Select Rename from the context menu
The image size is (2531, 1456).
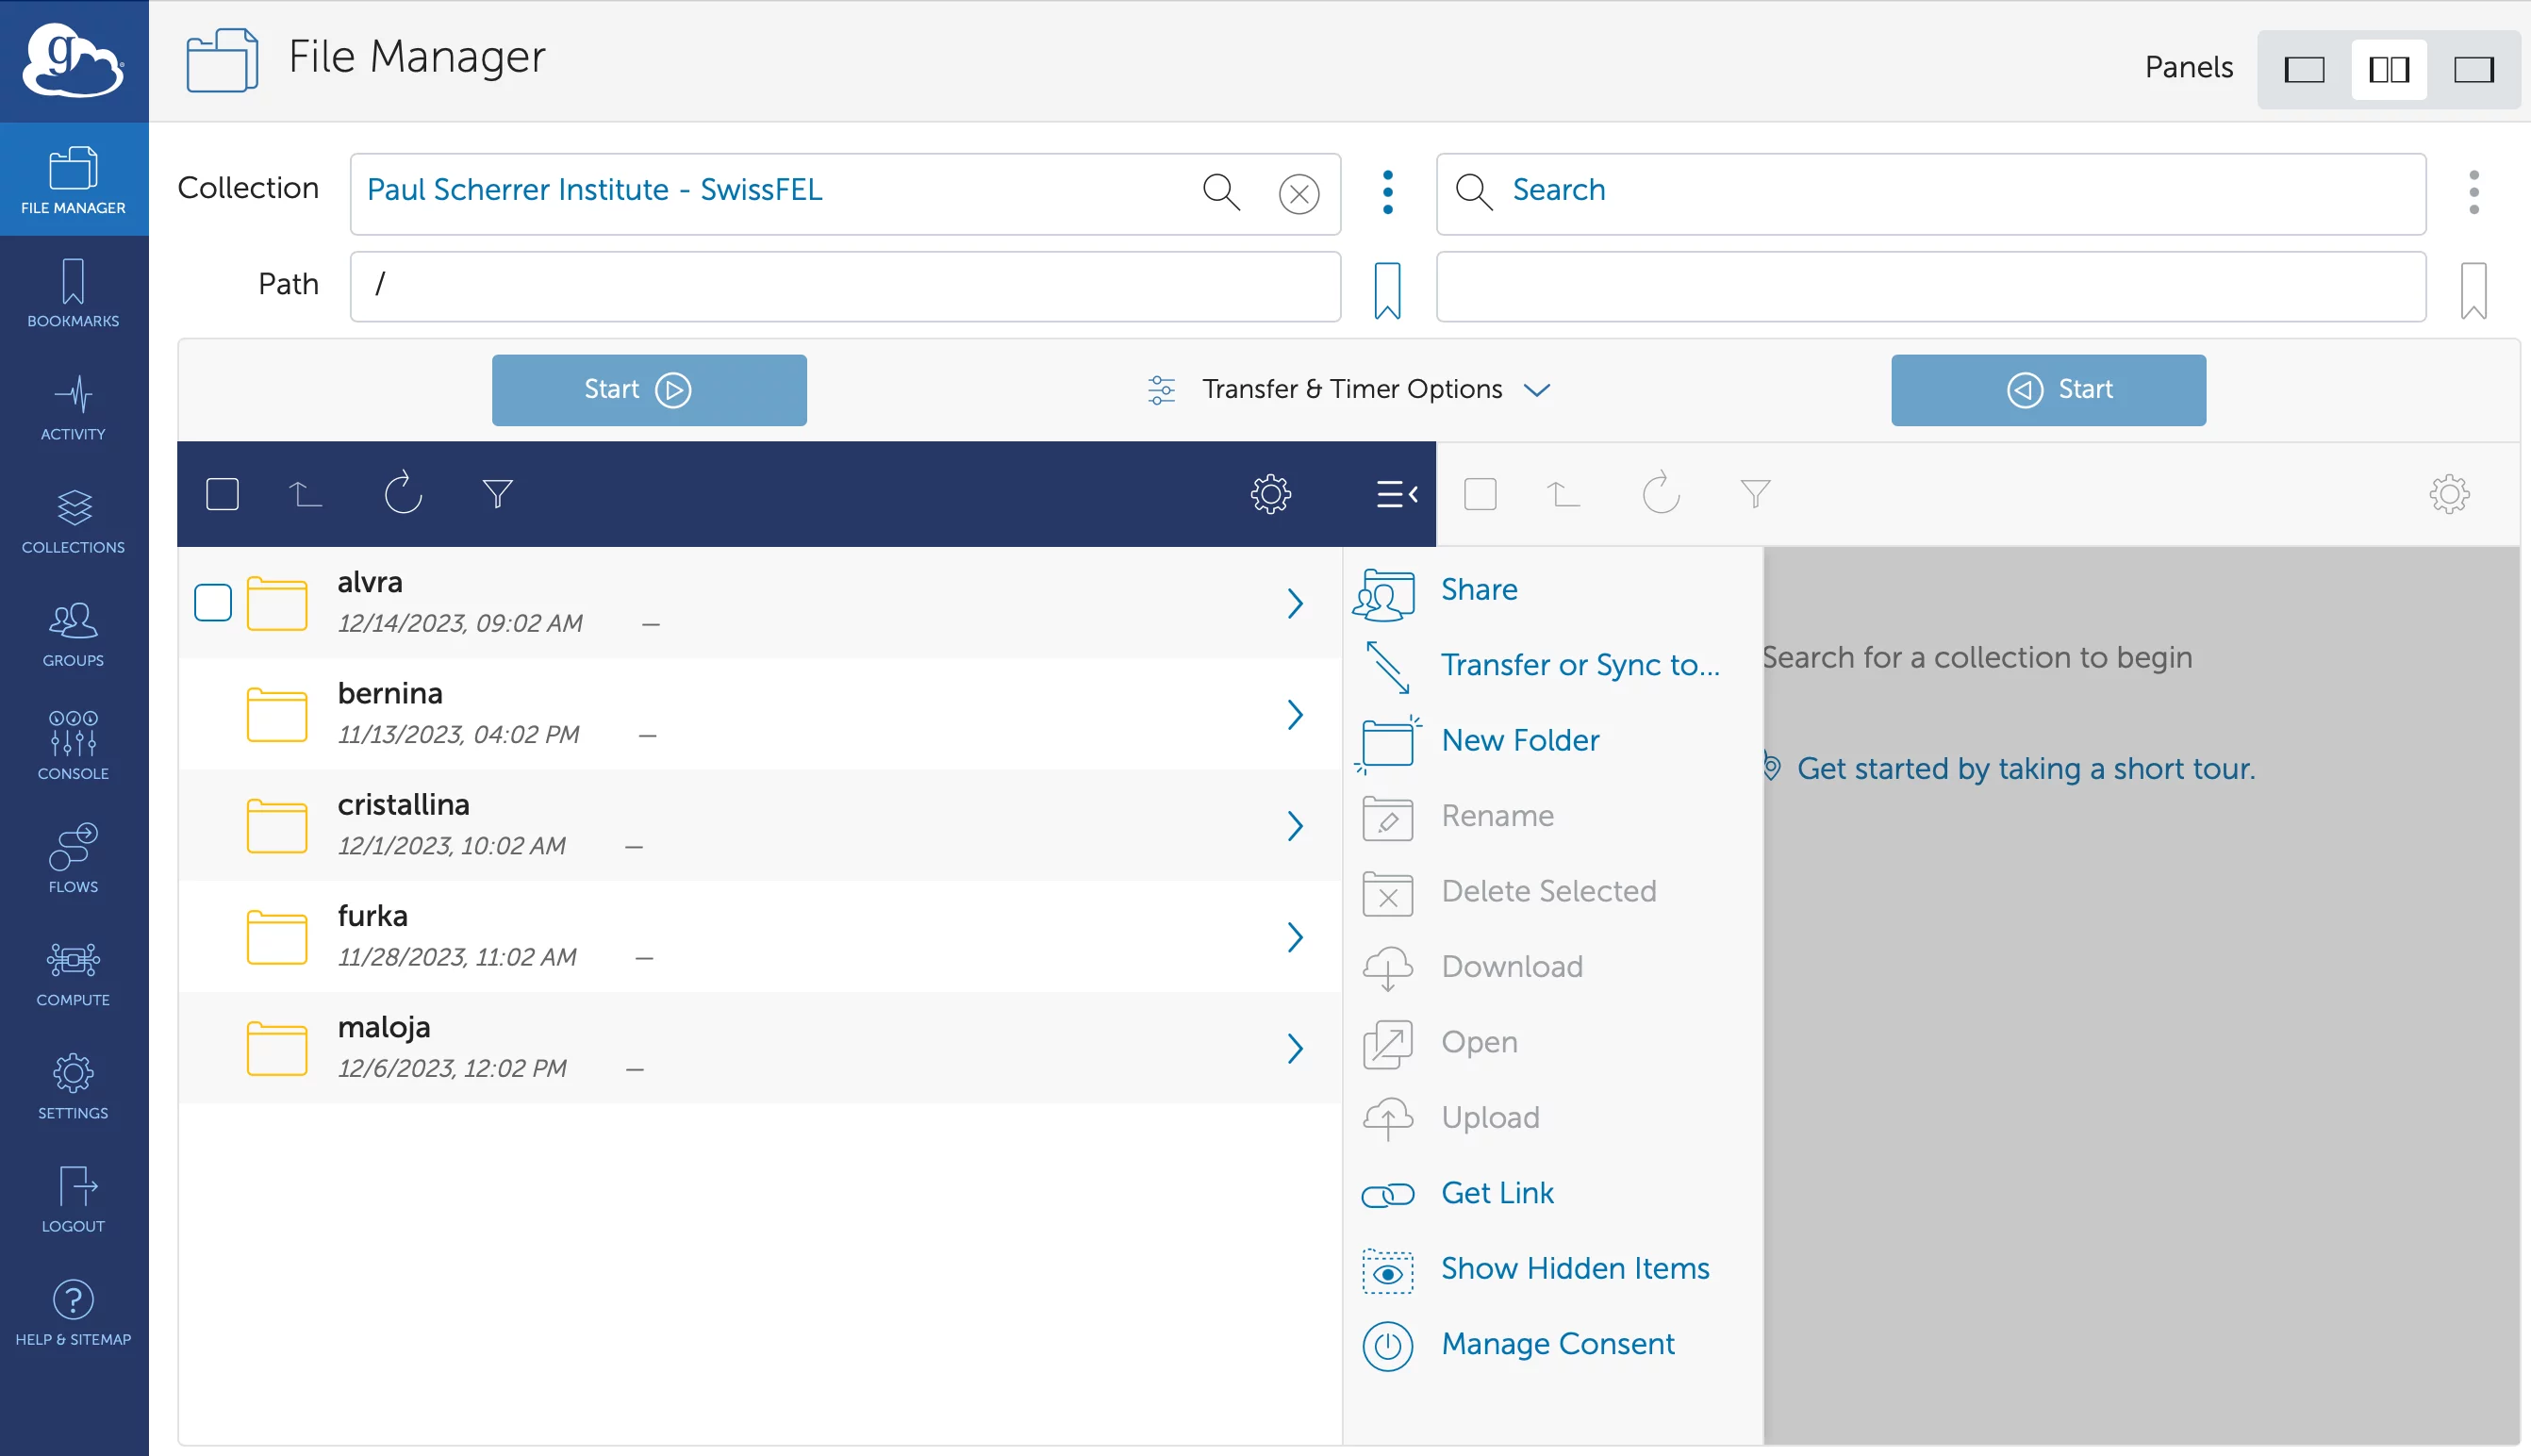coord(1497,816)
